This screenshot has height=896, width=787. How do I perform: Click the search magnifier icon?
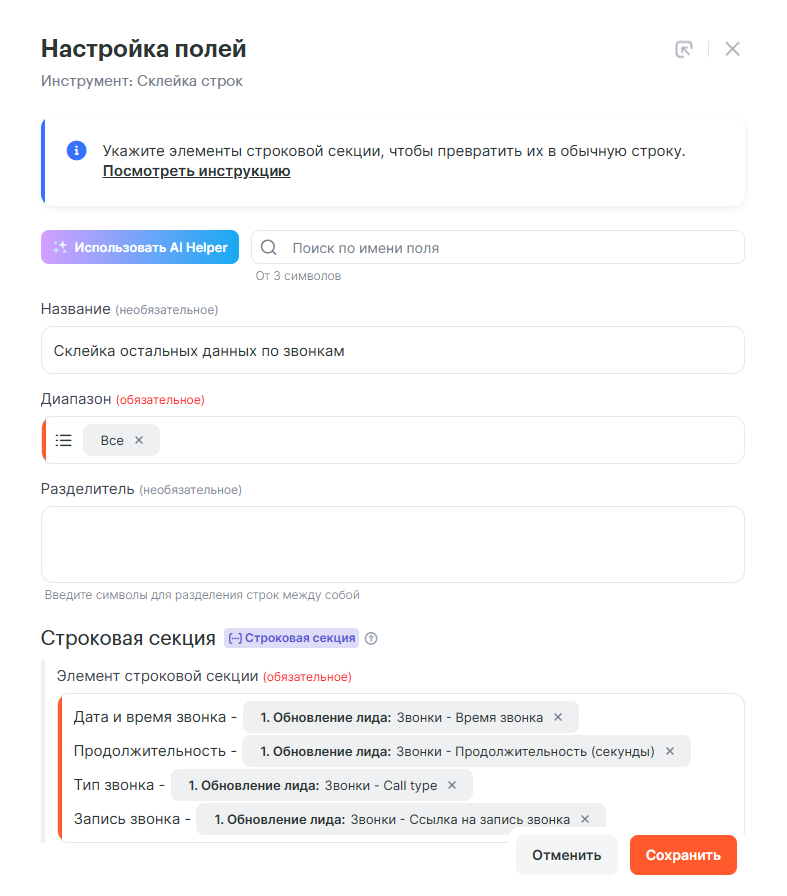pos(268,248)
